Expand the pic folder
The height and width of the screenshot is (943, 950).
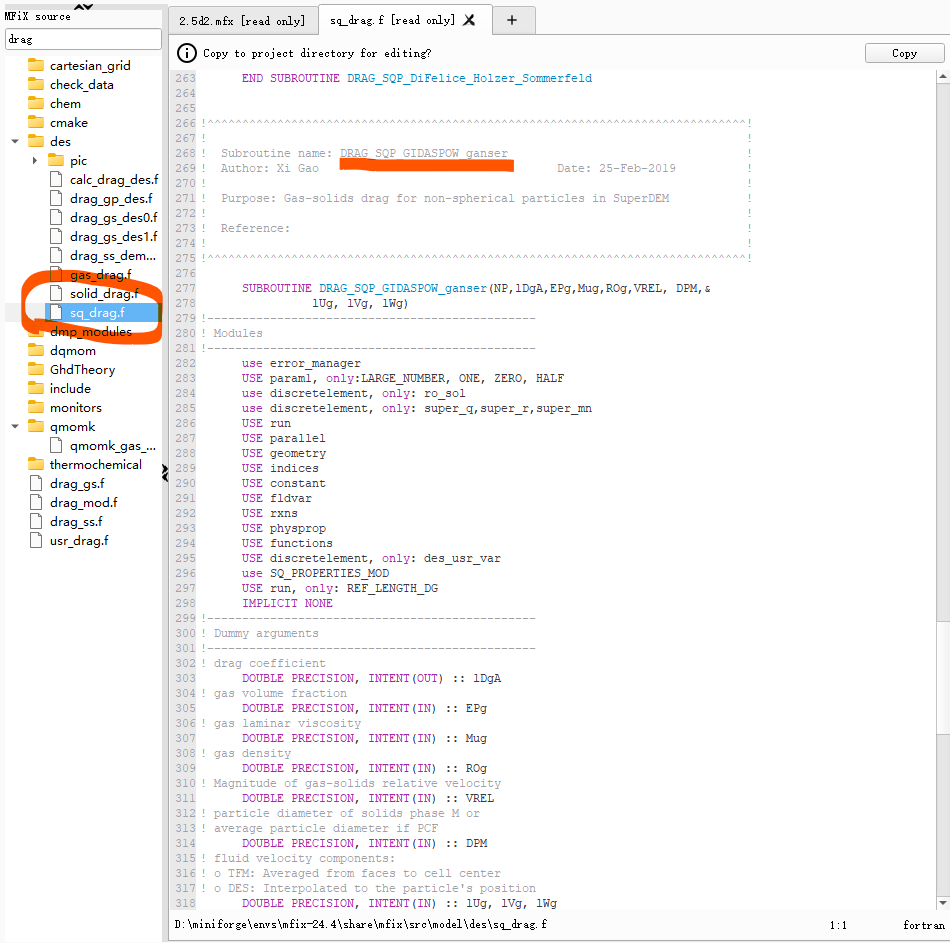tap(35, 161)
